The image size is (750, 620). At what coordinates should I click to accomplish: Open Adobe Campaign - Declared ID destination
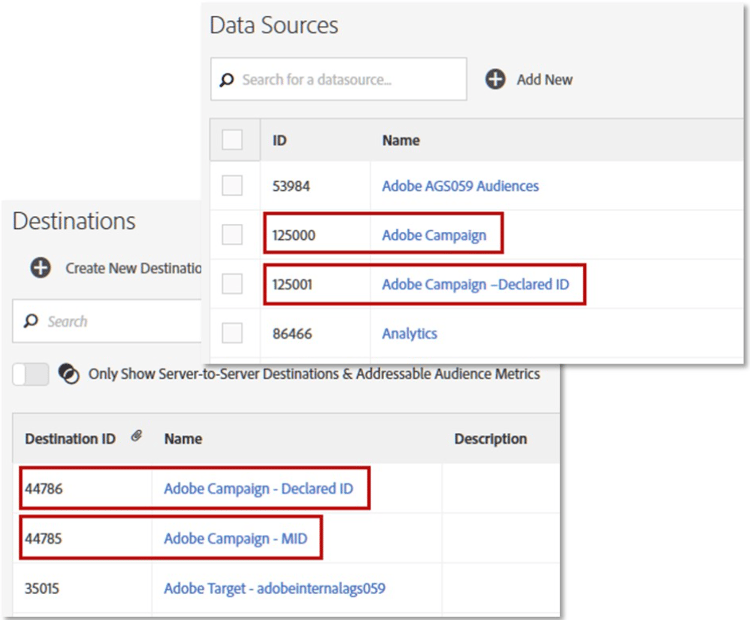click(257, 491)
